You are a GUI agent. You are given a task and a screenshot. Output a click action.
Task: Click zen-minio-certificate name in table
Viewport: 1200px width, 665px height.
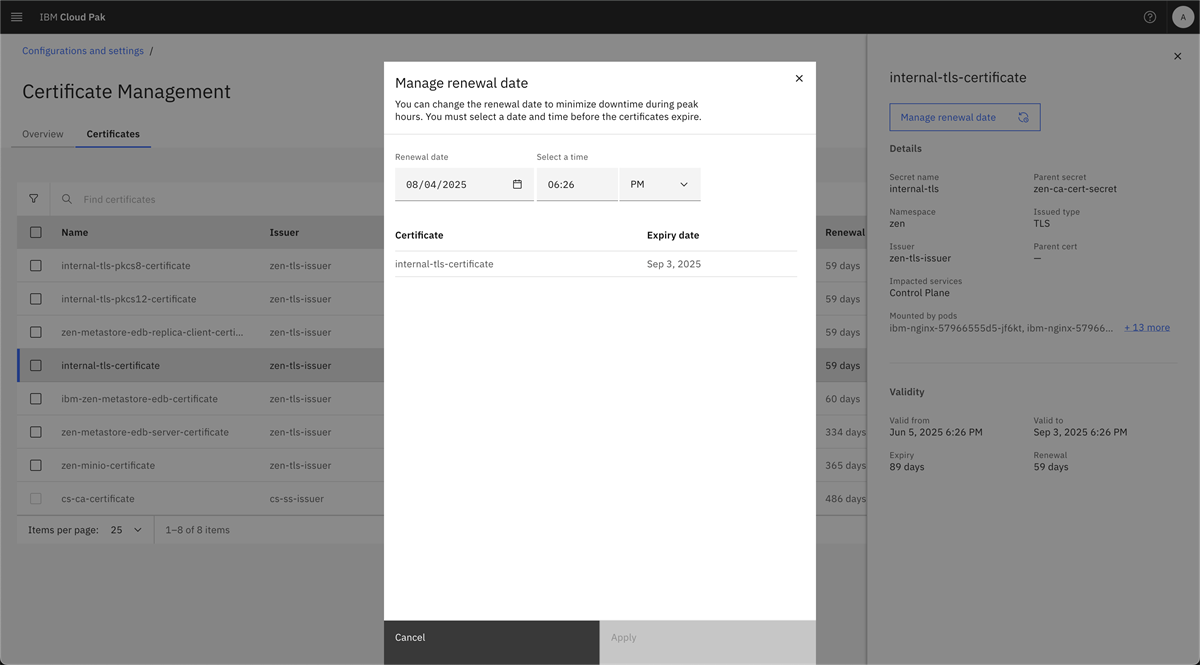point(108,465)
